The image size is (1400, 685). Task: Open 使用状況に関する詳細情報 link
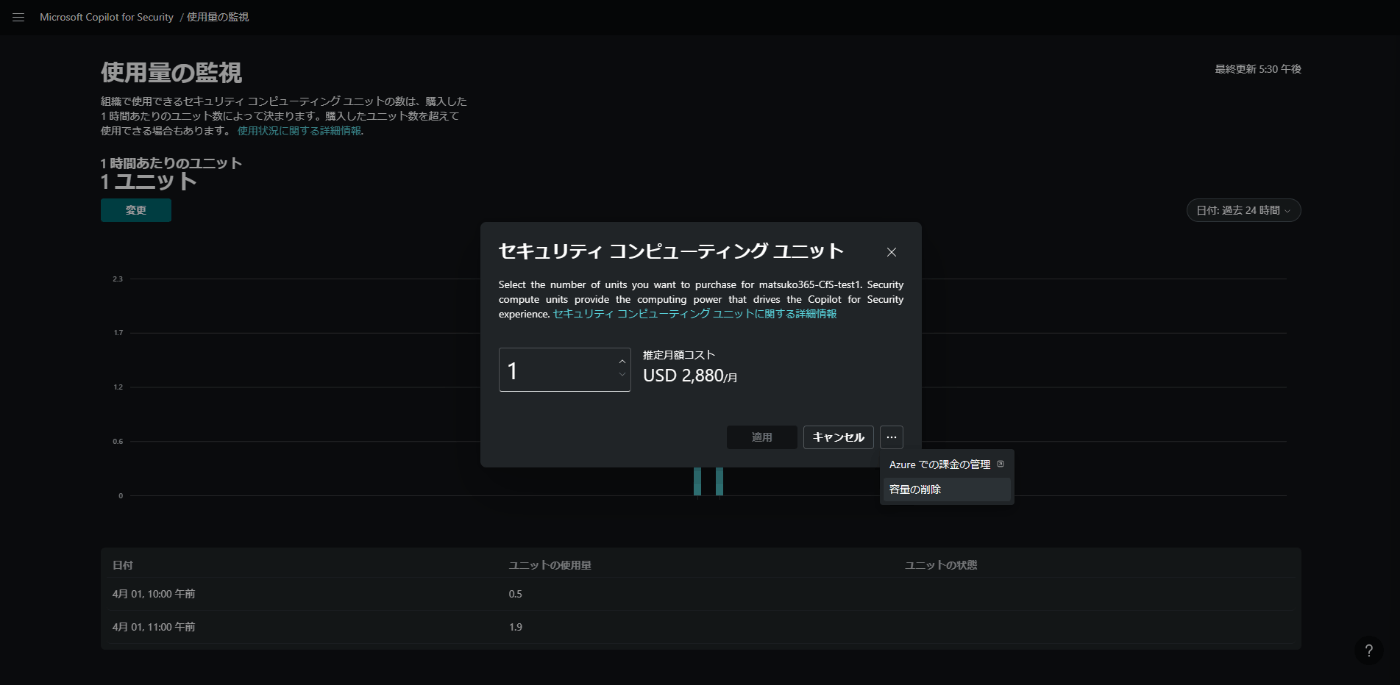click(299, 131)
